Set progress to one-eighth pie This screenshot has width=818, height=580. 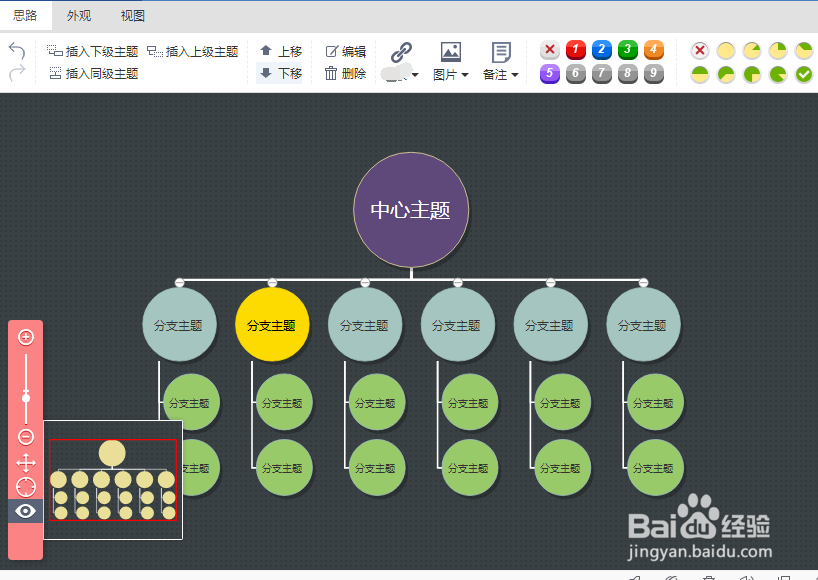coord(752,51)
